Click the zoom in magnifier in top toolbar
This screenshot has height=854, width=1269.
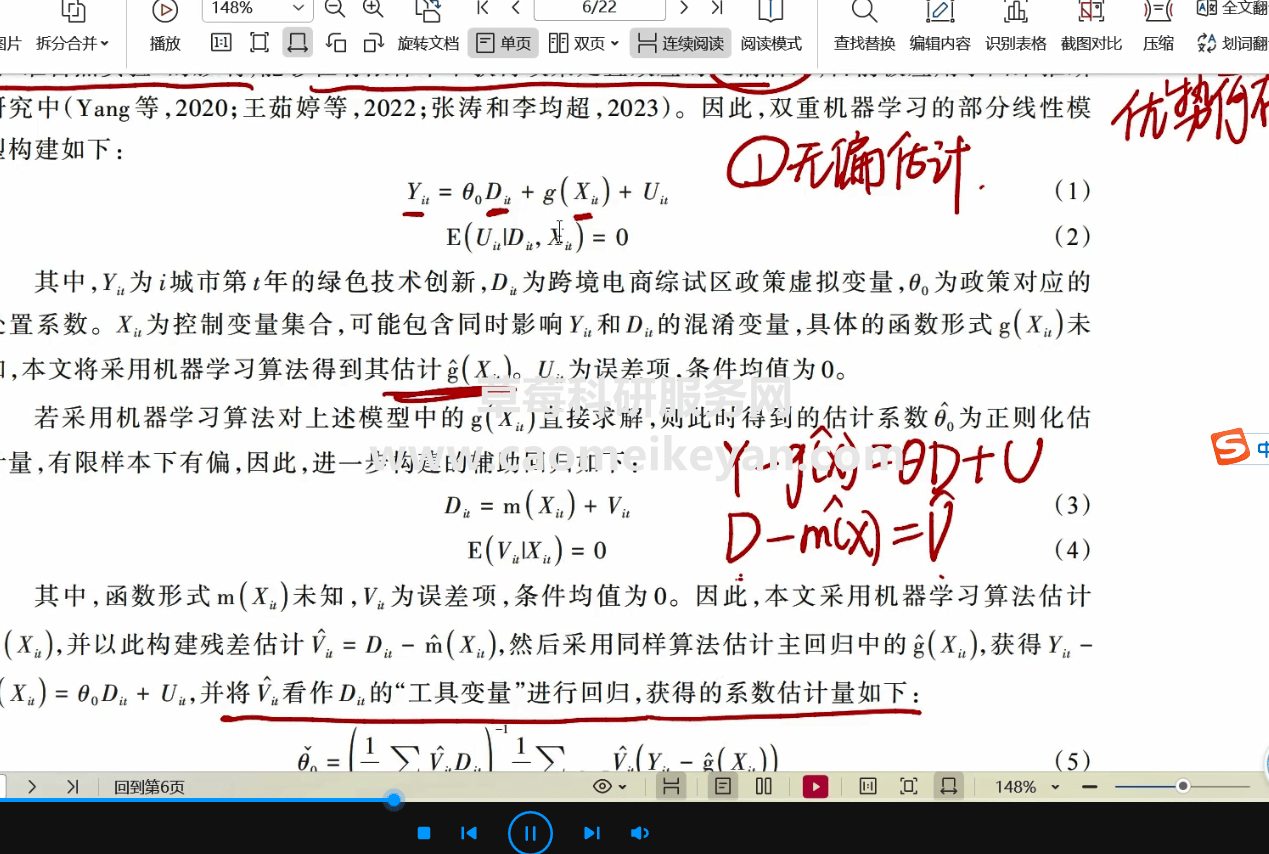pos(373,9)
